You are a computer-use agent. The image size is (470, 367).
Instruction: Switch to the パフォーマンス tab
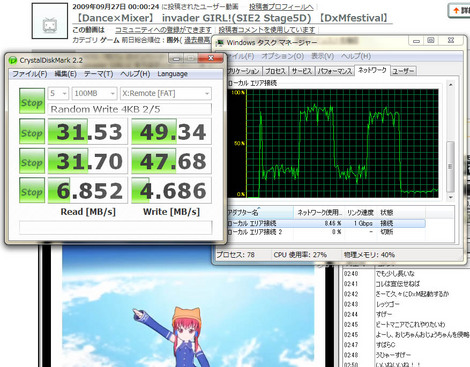[x=335, y=71]
